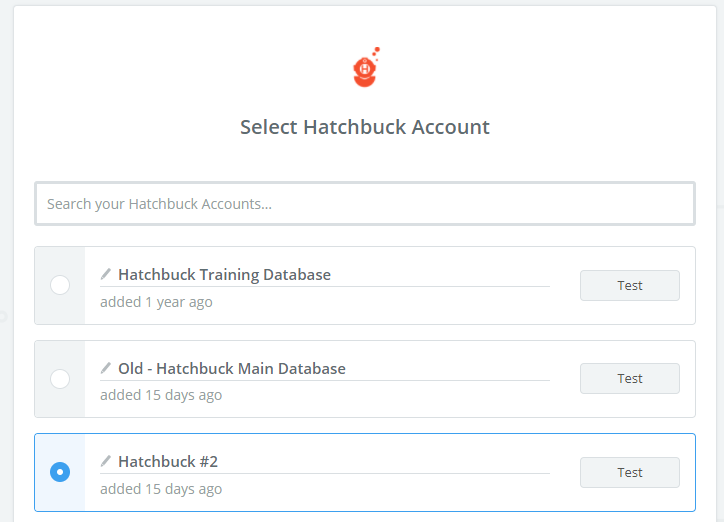Select the highlighted Hatchbuck #2 account card

coord(365,472)
